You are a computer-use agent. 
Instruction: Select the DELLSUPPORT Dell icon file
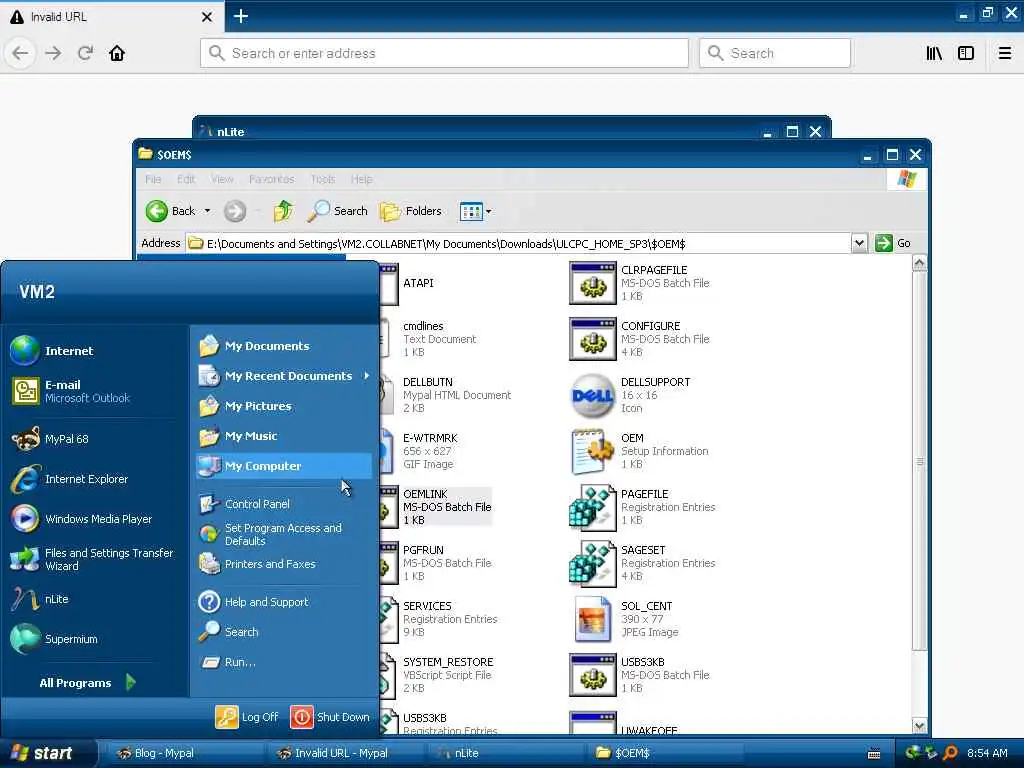coord(592,395)
